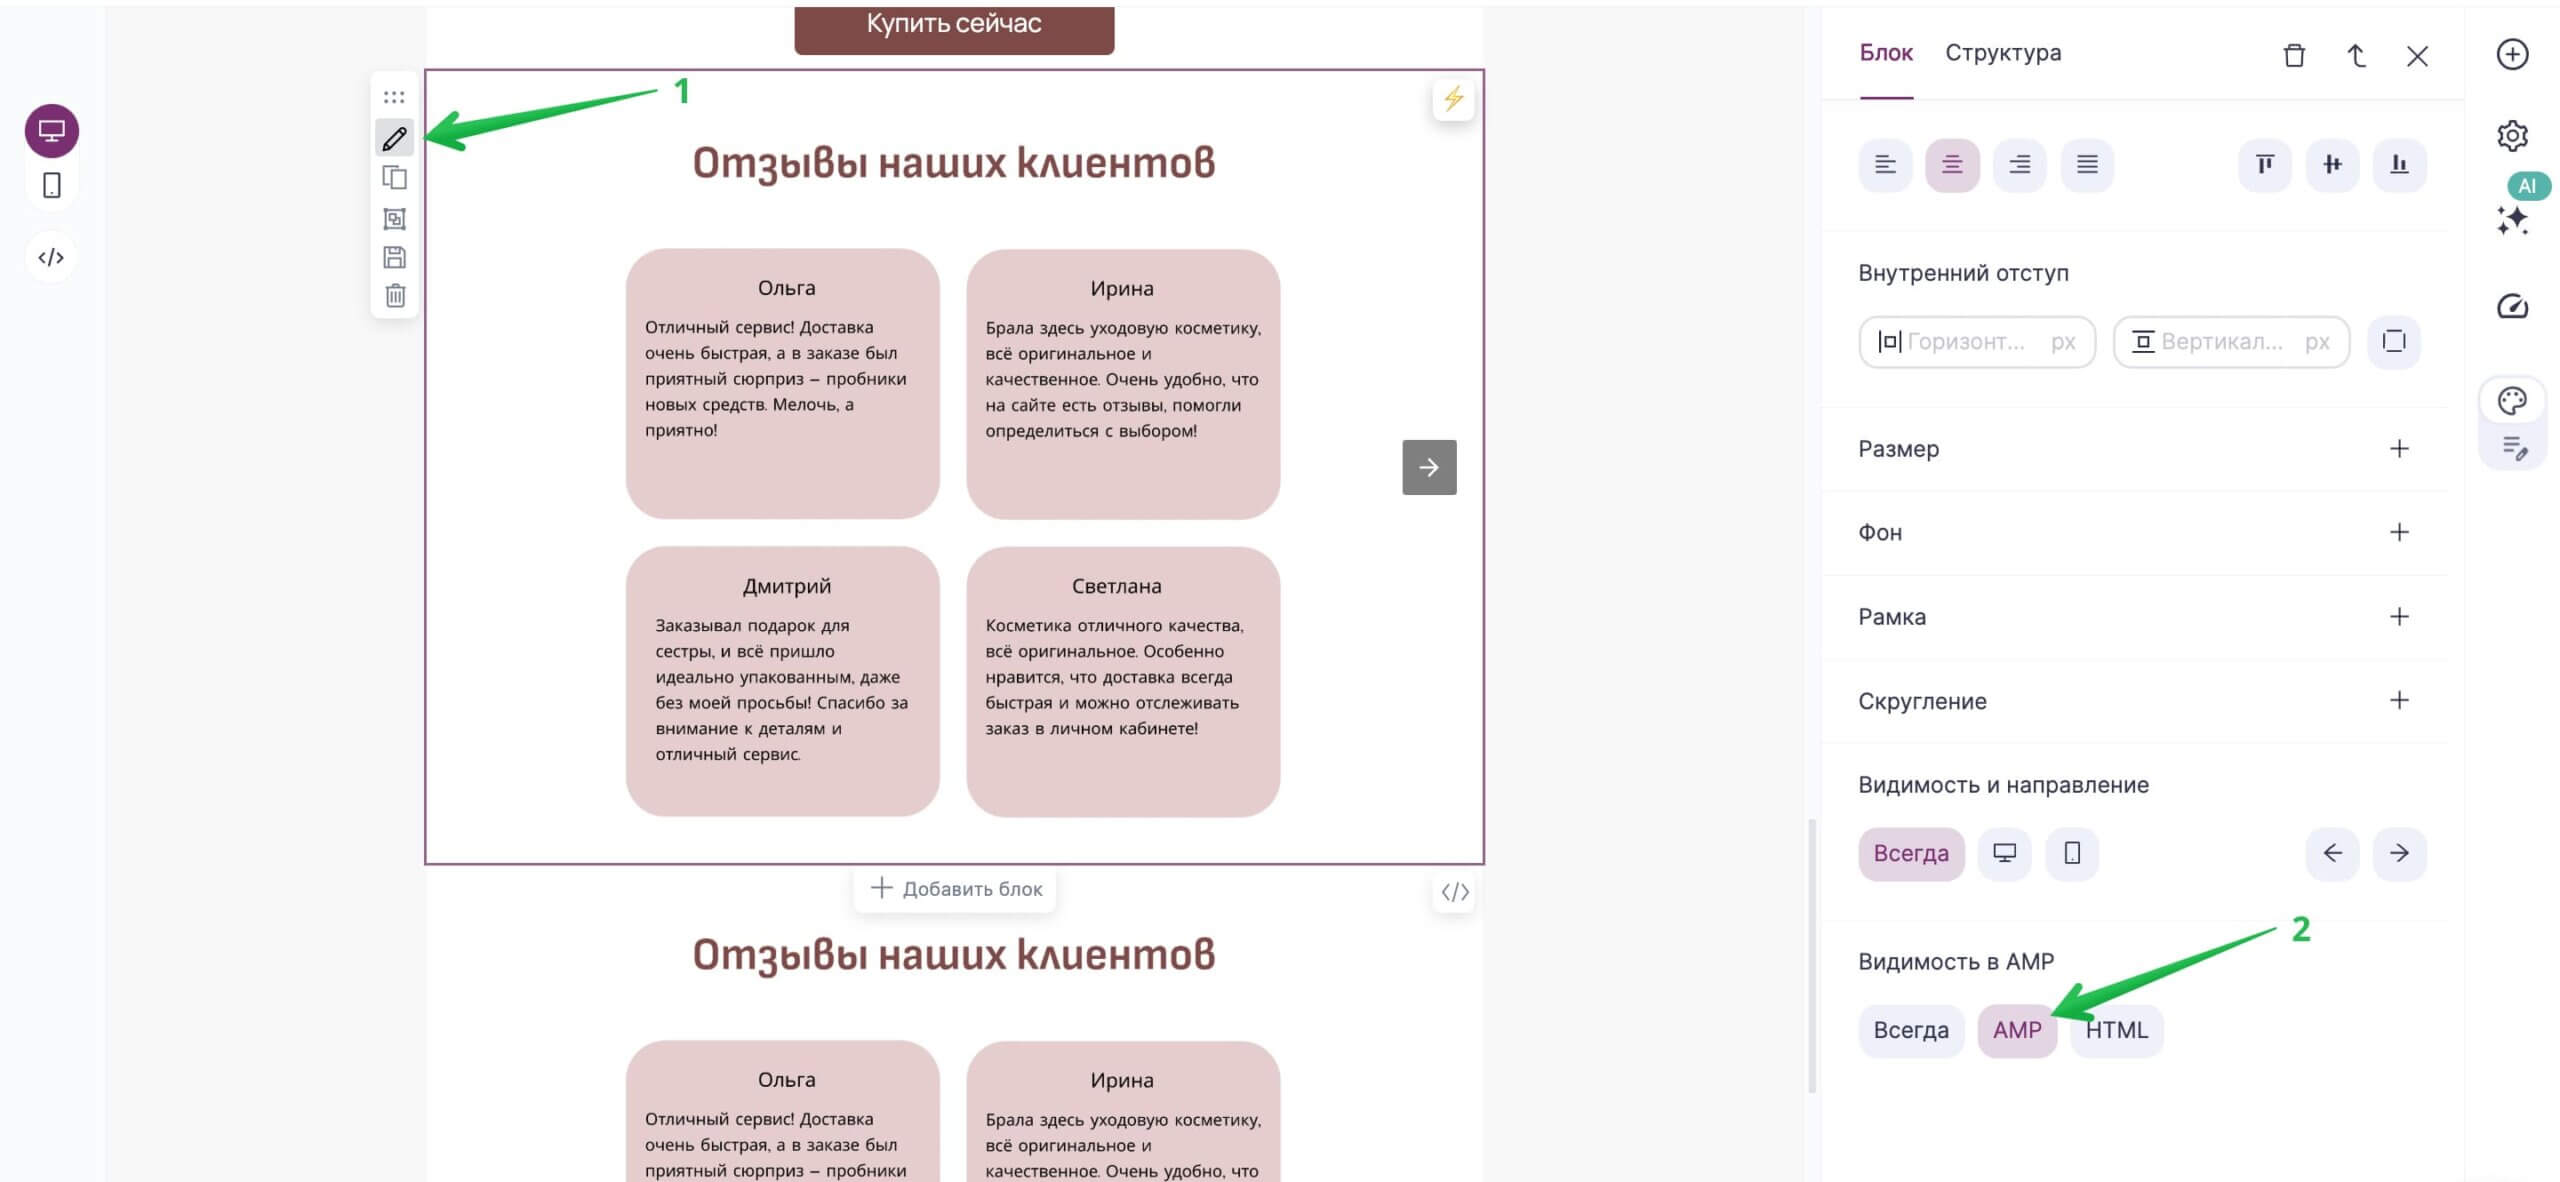Click the carousel next arrow
Image resolution: width=2560 pixels, height=1182 pixels.
(x=1429, y=467)
